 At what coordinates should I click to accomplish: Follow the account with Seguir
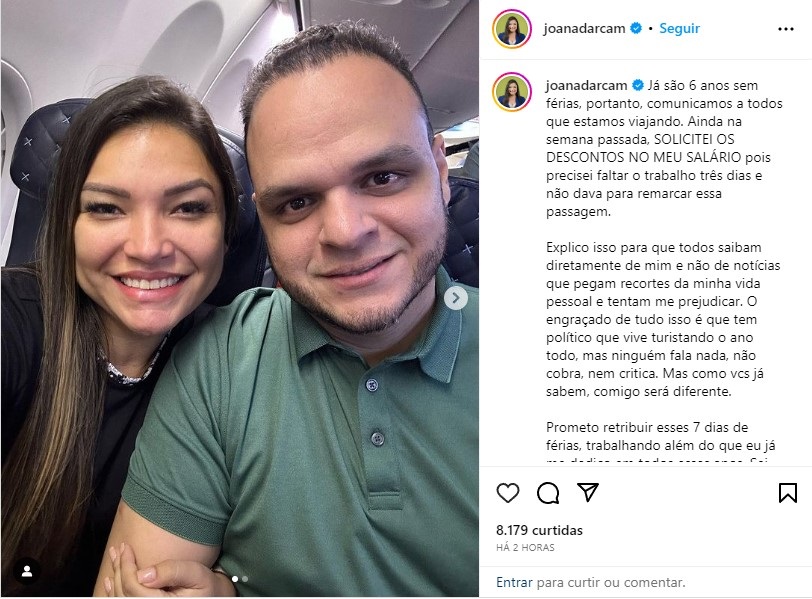coord(679,28)
